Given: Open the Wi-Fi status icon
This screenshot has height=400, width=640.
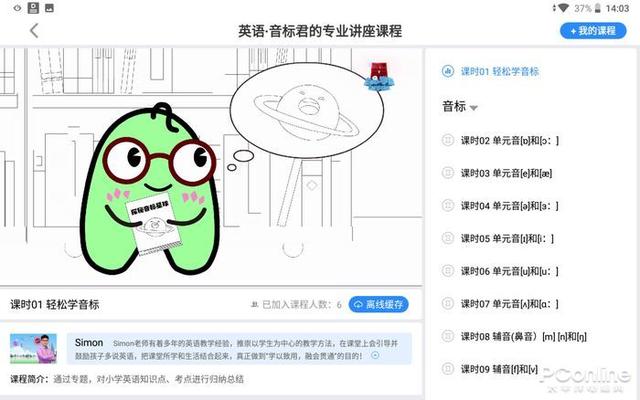Looking at the screenshot, I should [563, 8].
